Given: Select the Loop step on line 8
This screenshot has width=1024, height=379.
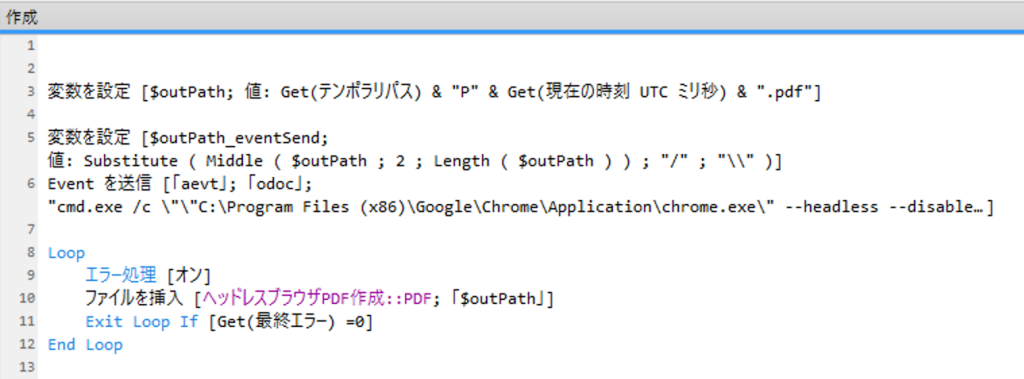Looking at the screenshot, I should (66, 253).
